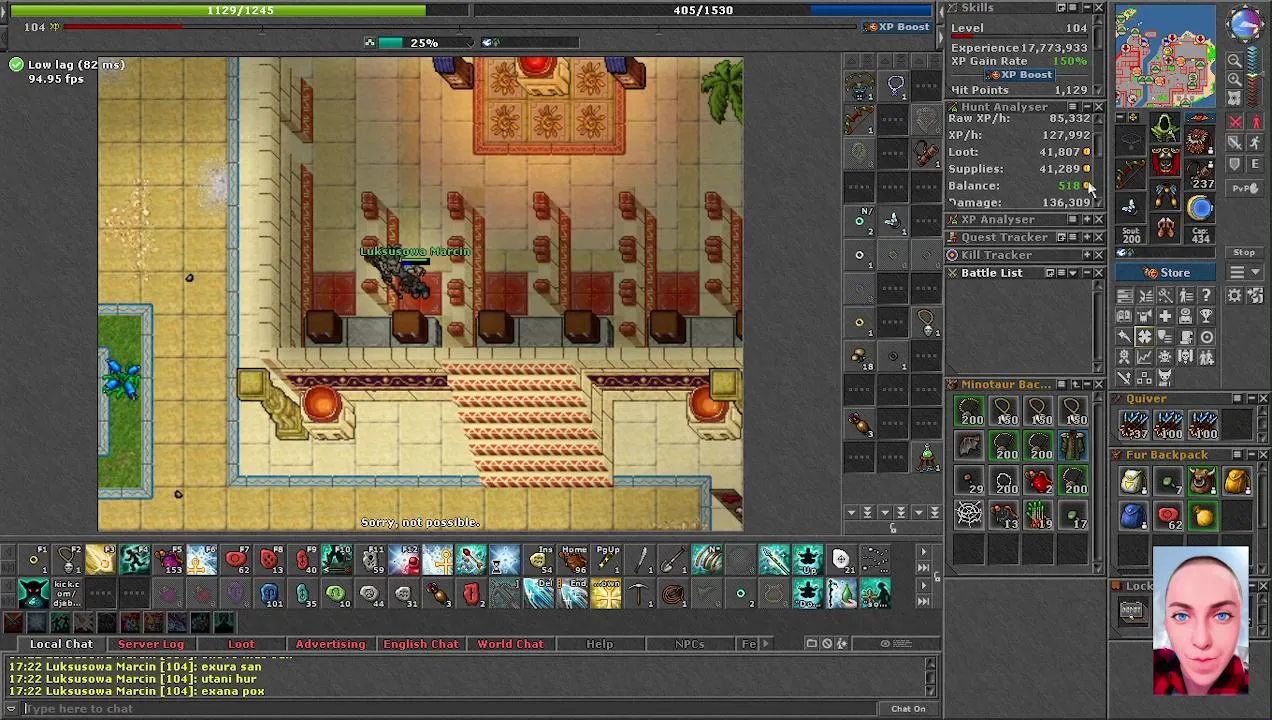The width and height of the screenshot is (1272, 720).
Task: Use the blue rune with count 101
Action: 269,595
